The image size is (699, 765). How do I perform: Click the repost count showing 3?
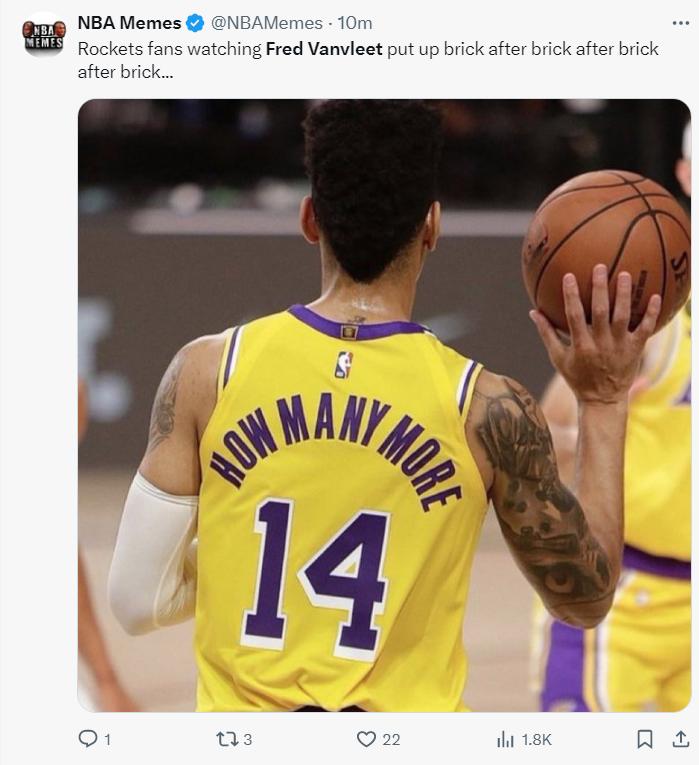pyautogui.click(x=248, y=740)
